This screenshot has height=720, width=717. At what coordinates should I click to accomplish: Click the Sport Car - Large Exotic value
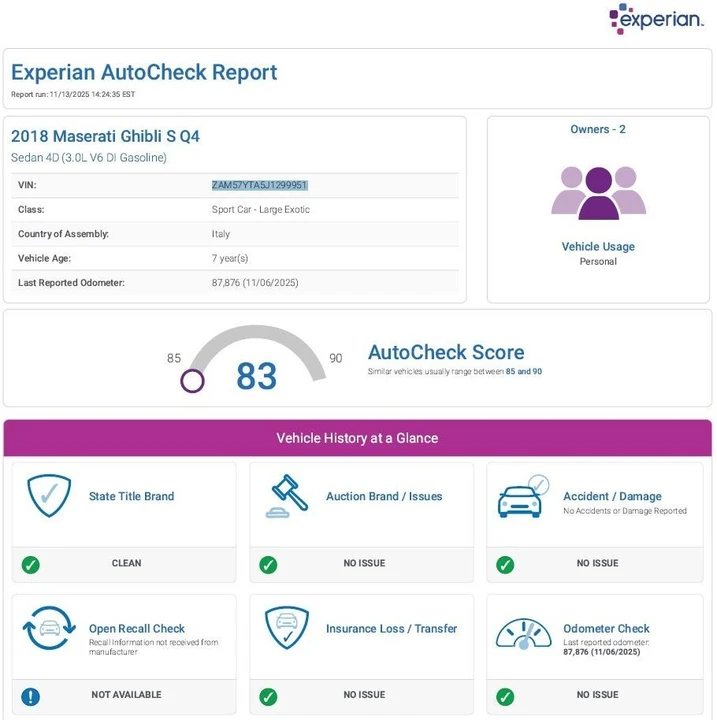pos(260,209)
